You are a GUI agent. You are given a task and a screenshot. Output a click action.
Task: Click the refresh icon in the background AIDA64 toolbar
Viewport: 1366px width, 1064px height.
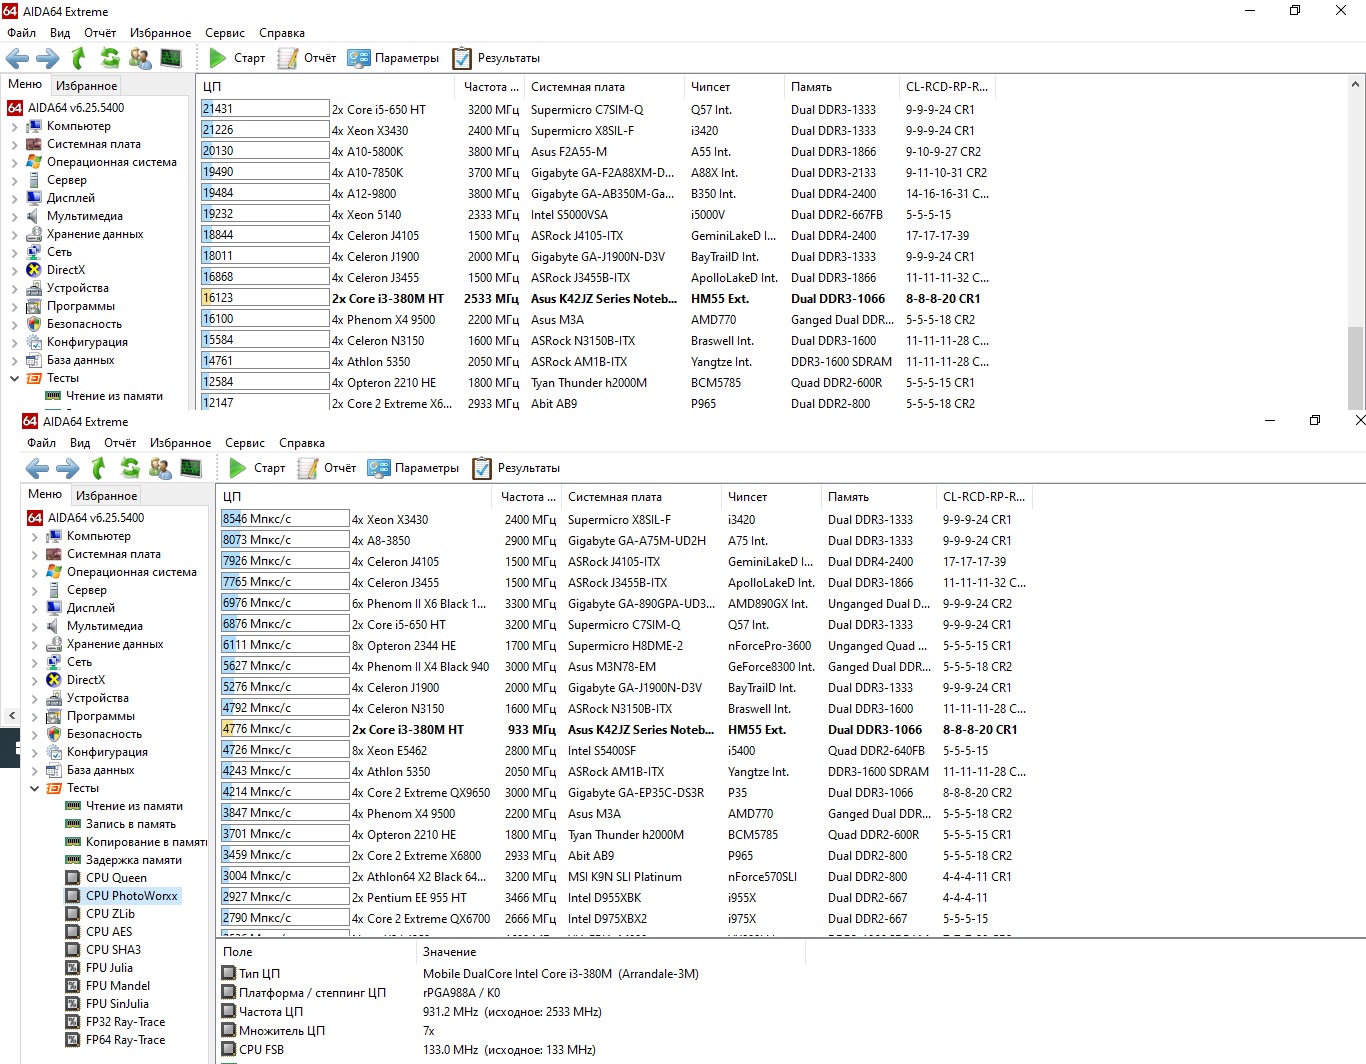tap(110, 58)
